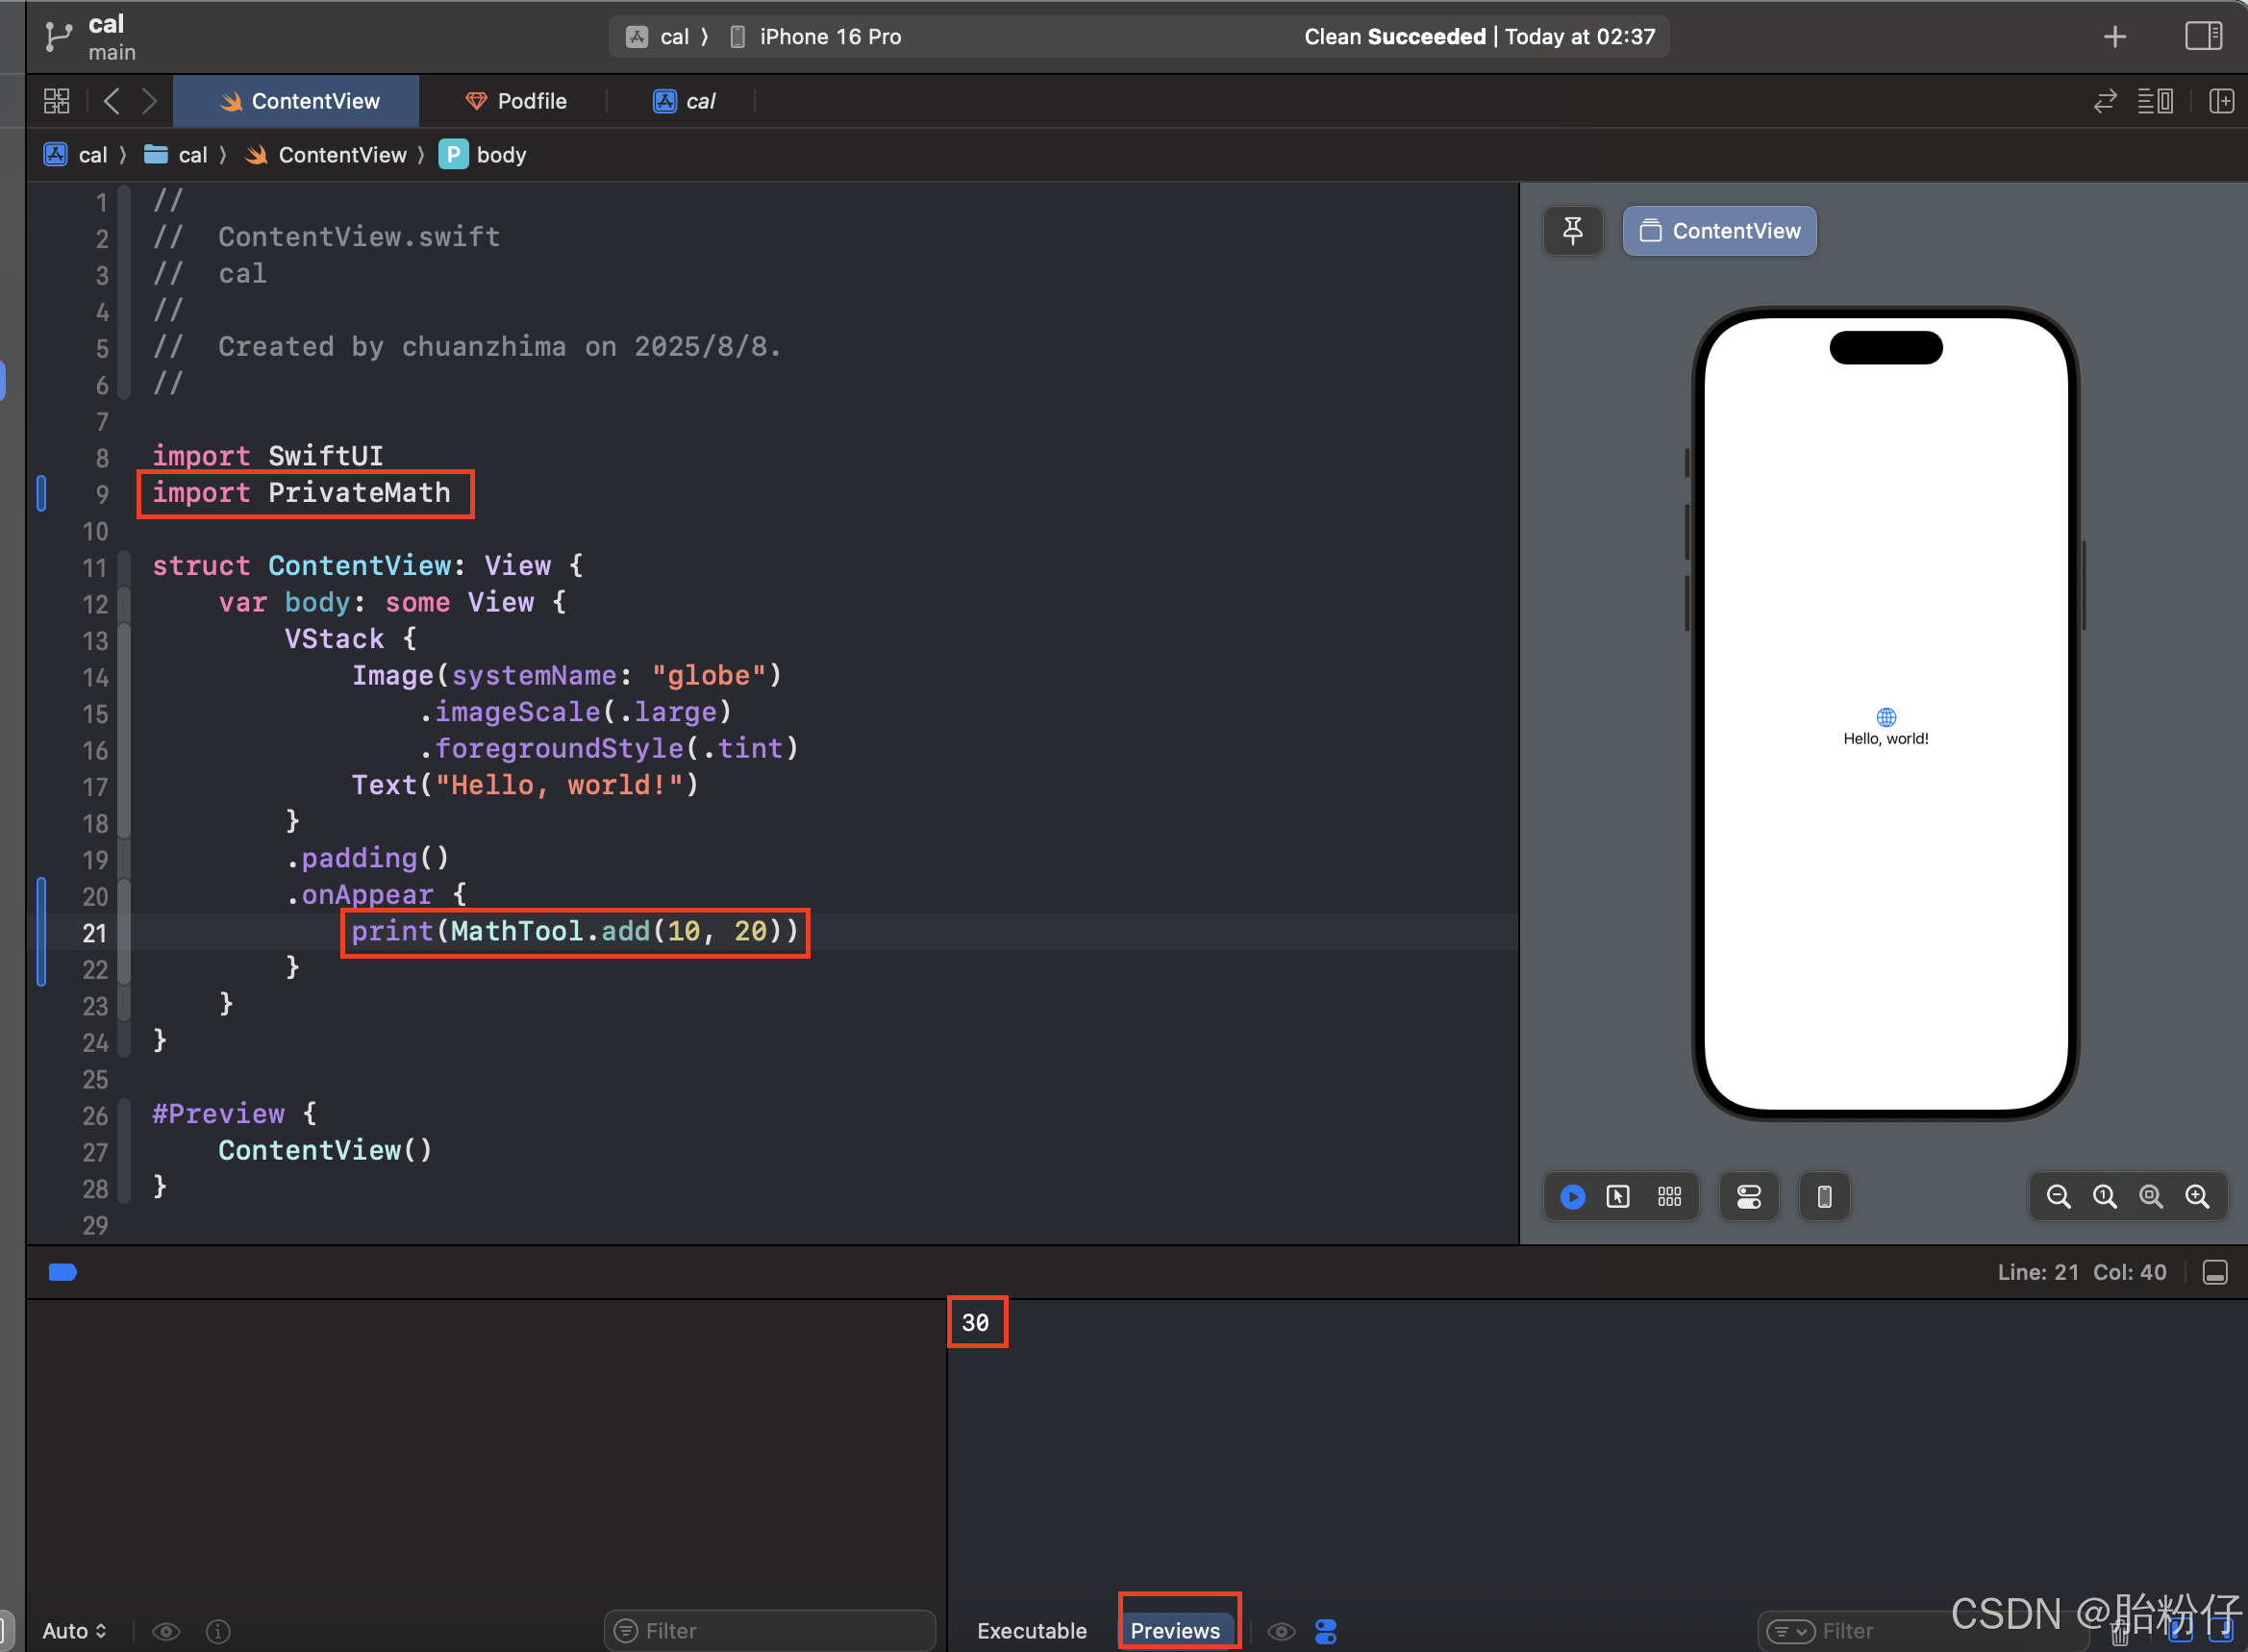
Task: Click the source control branch icon
Action: click(59, 37)
